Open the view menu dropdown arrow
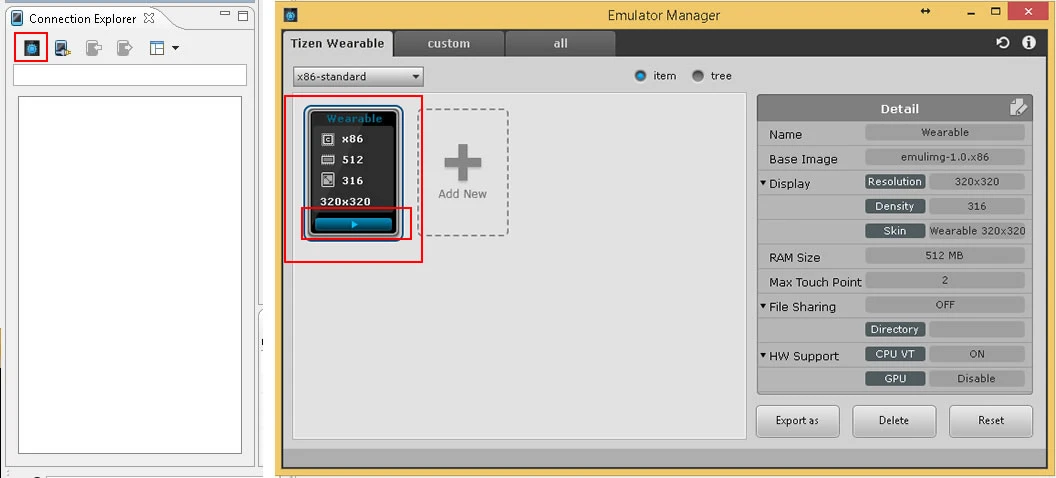 tap(175, 48)
